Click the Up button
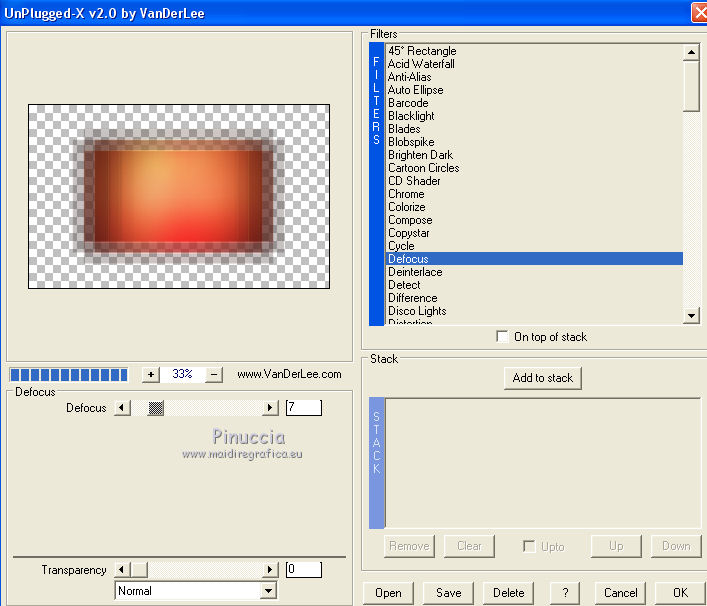This screenshot has width=707, height=606. pos(616,546)
